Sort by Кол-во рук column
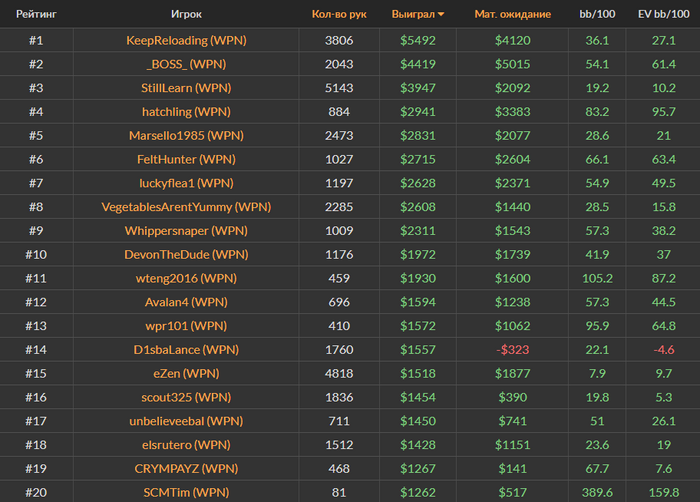The height and width of the screenshot is (502, 700). click(x=339, y=15)
